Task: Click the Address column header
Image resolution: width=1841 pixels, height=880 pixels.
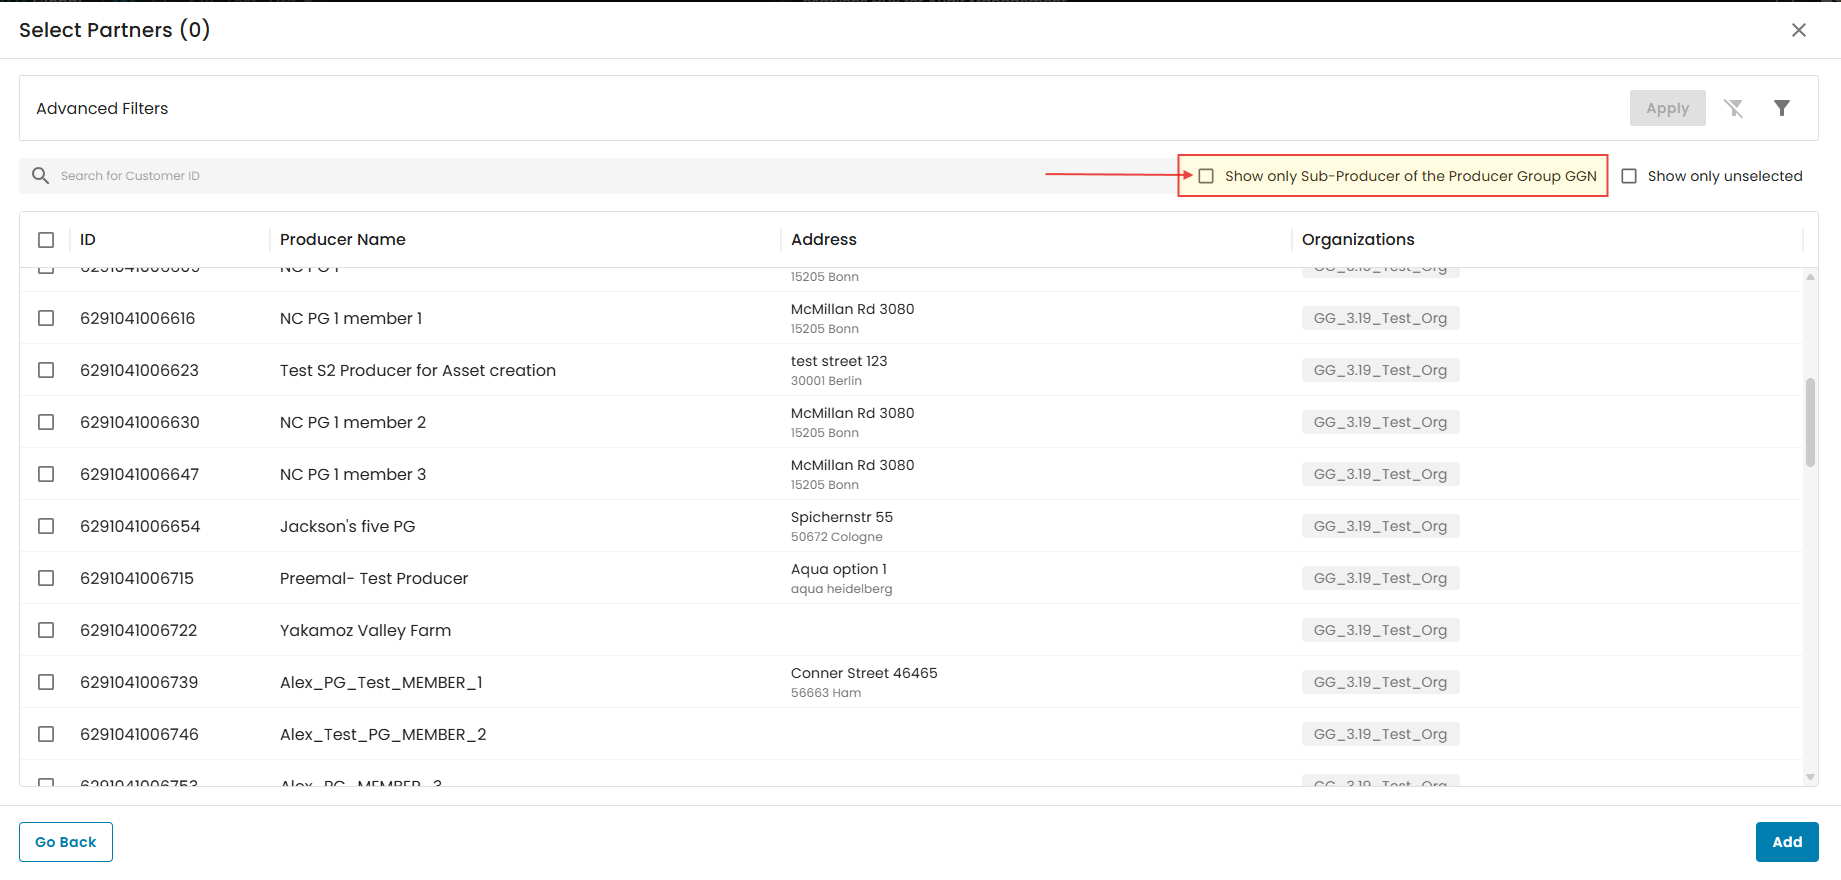Action: [824, 240]
